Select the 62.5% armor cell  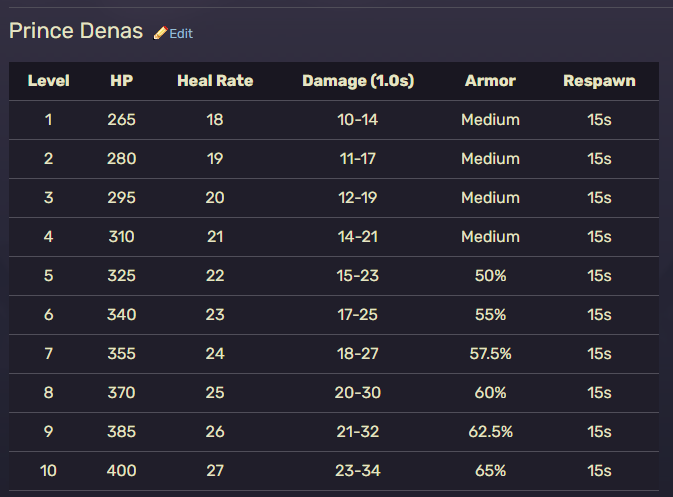(x=490, y=432)
